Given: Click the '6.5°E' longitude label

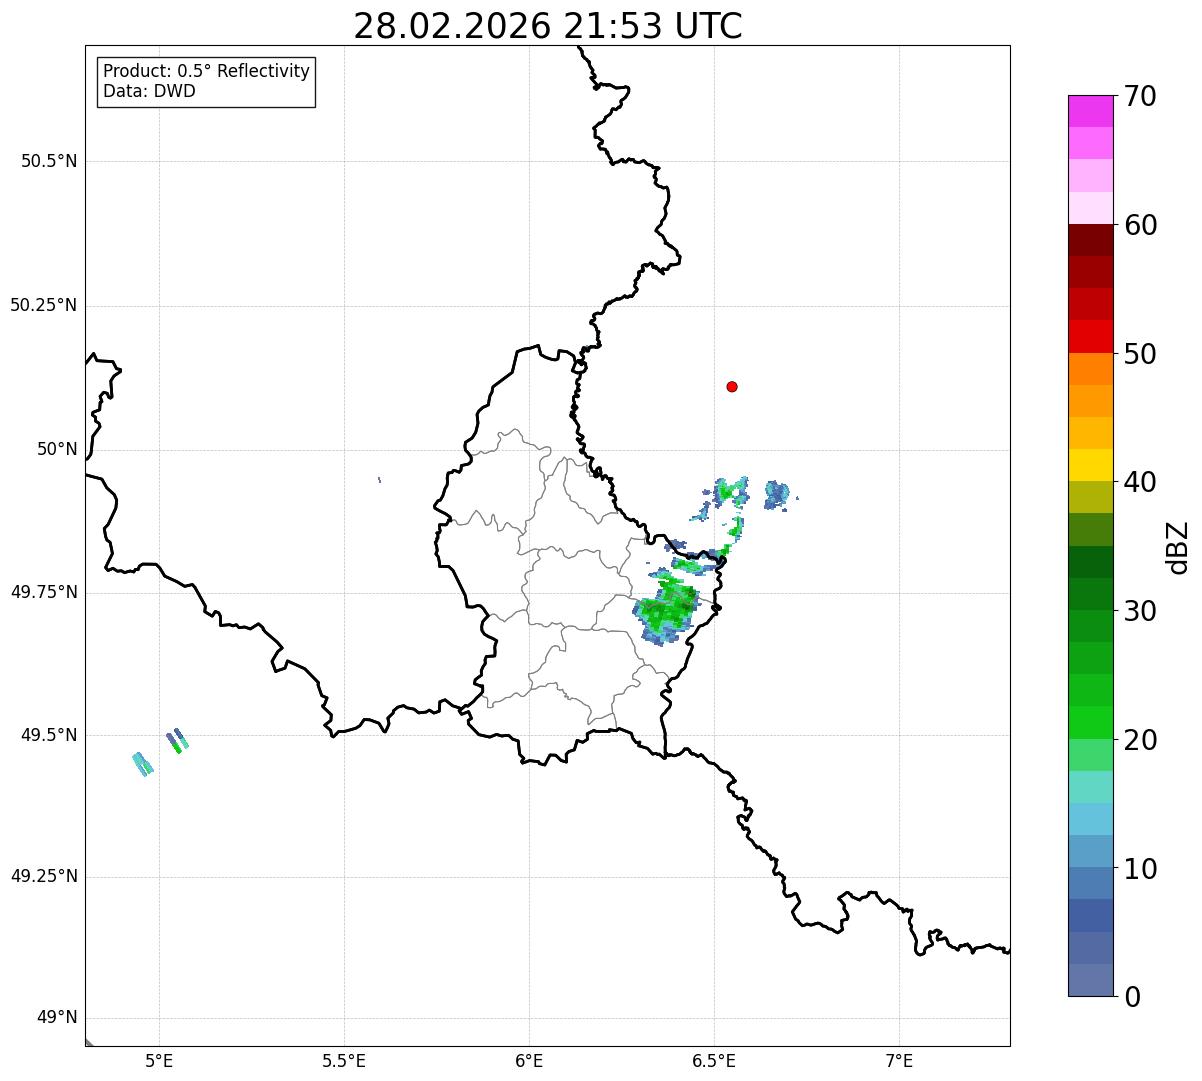Looking at the screenshot, I should point(714,1061).
